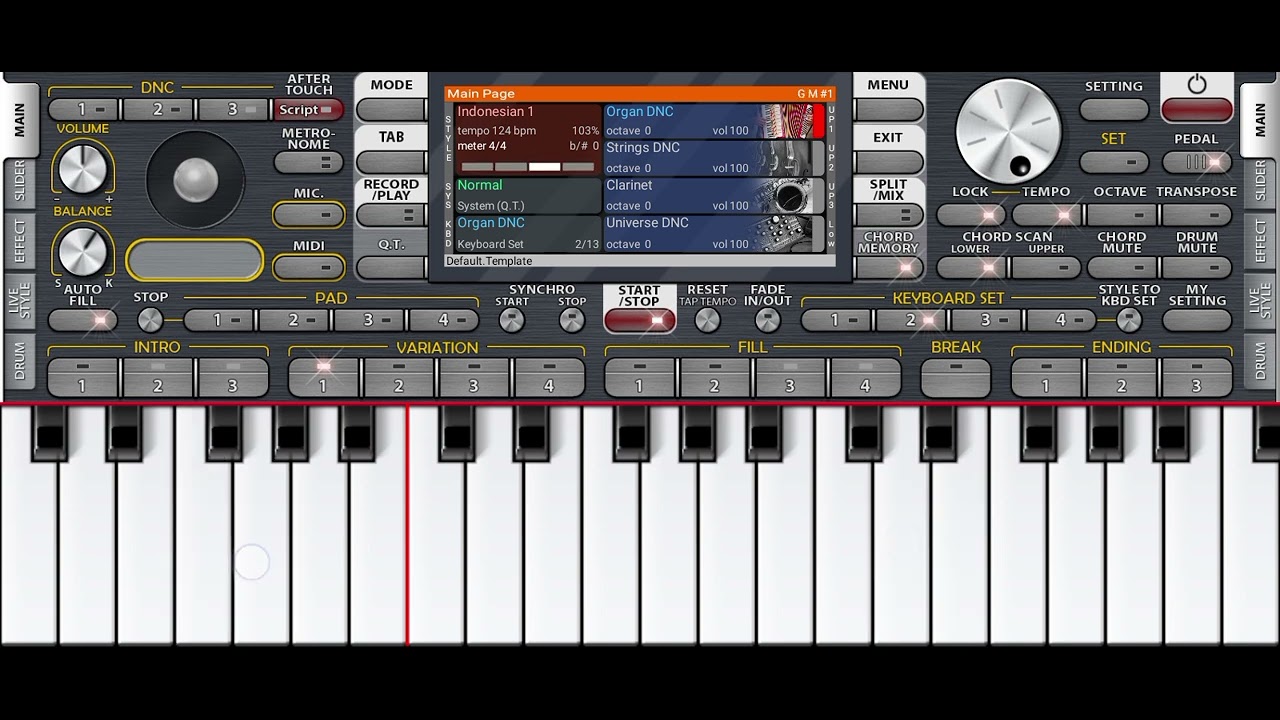Select the right Drum side tab

coord(1260,361)
